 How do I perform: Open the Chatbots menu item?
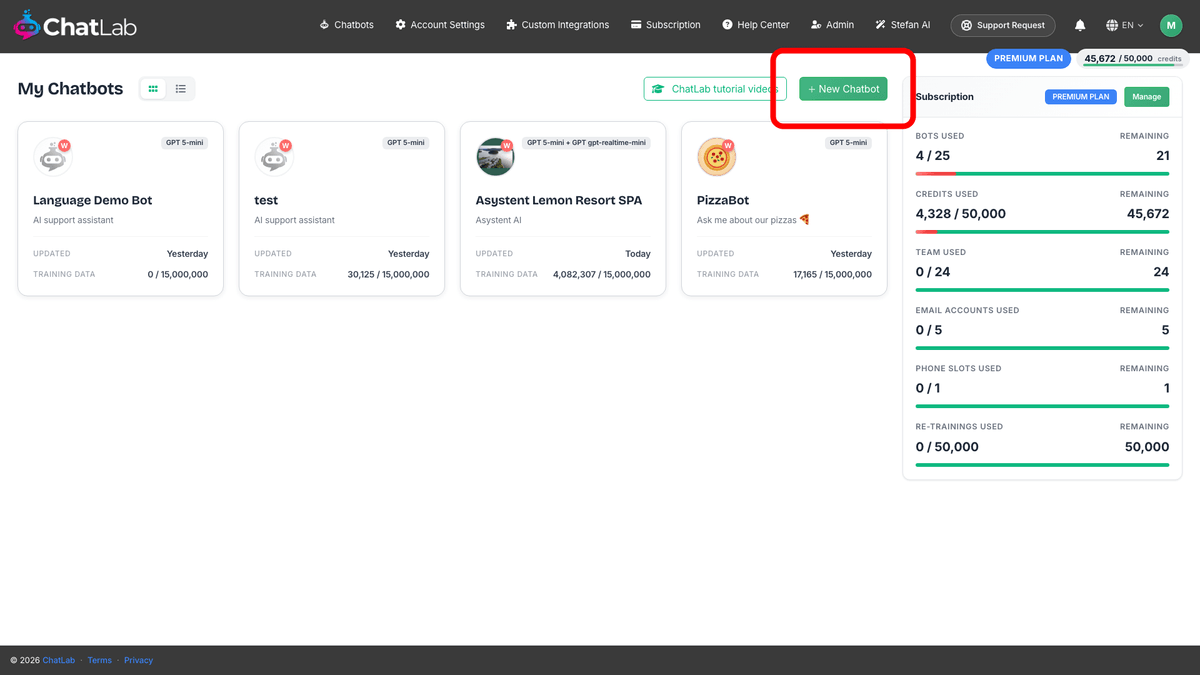click(x=346, y=25)
